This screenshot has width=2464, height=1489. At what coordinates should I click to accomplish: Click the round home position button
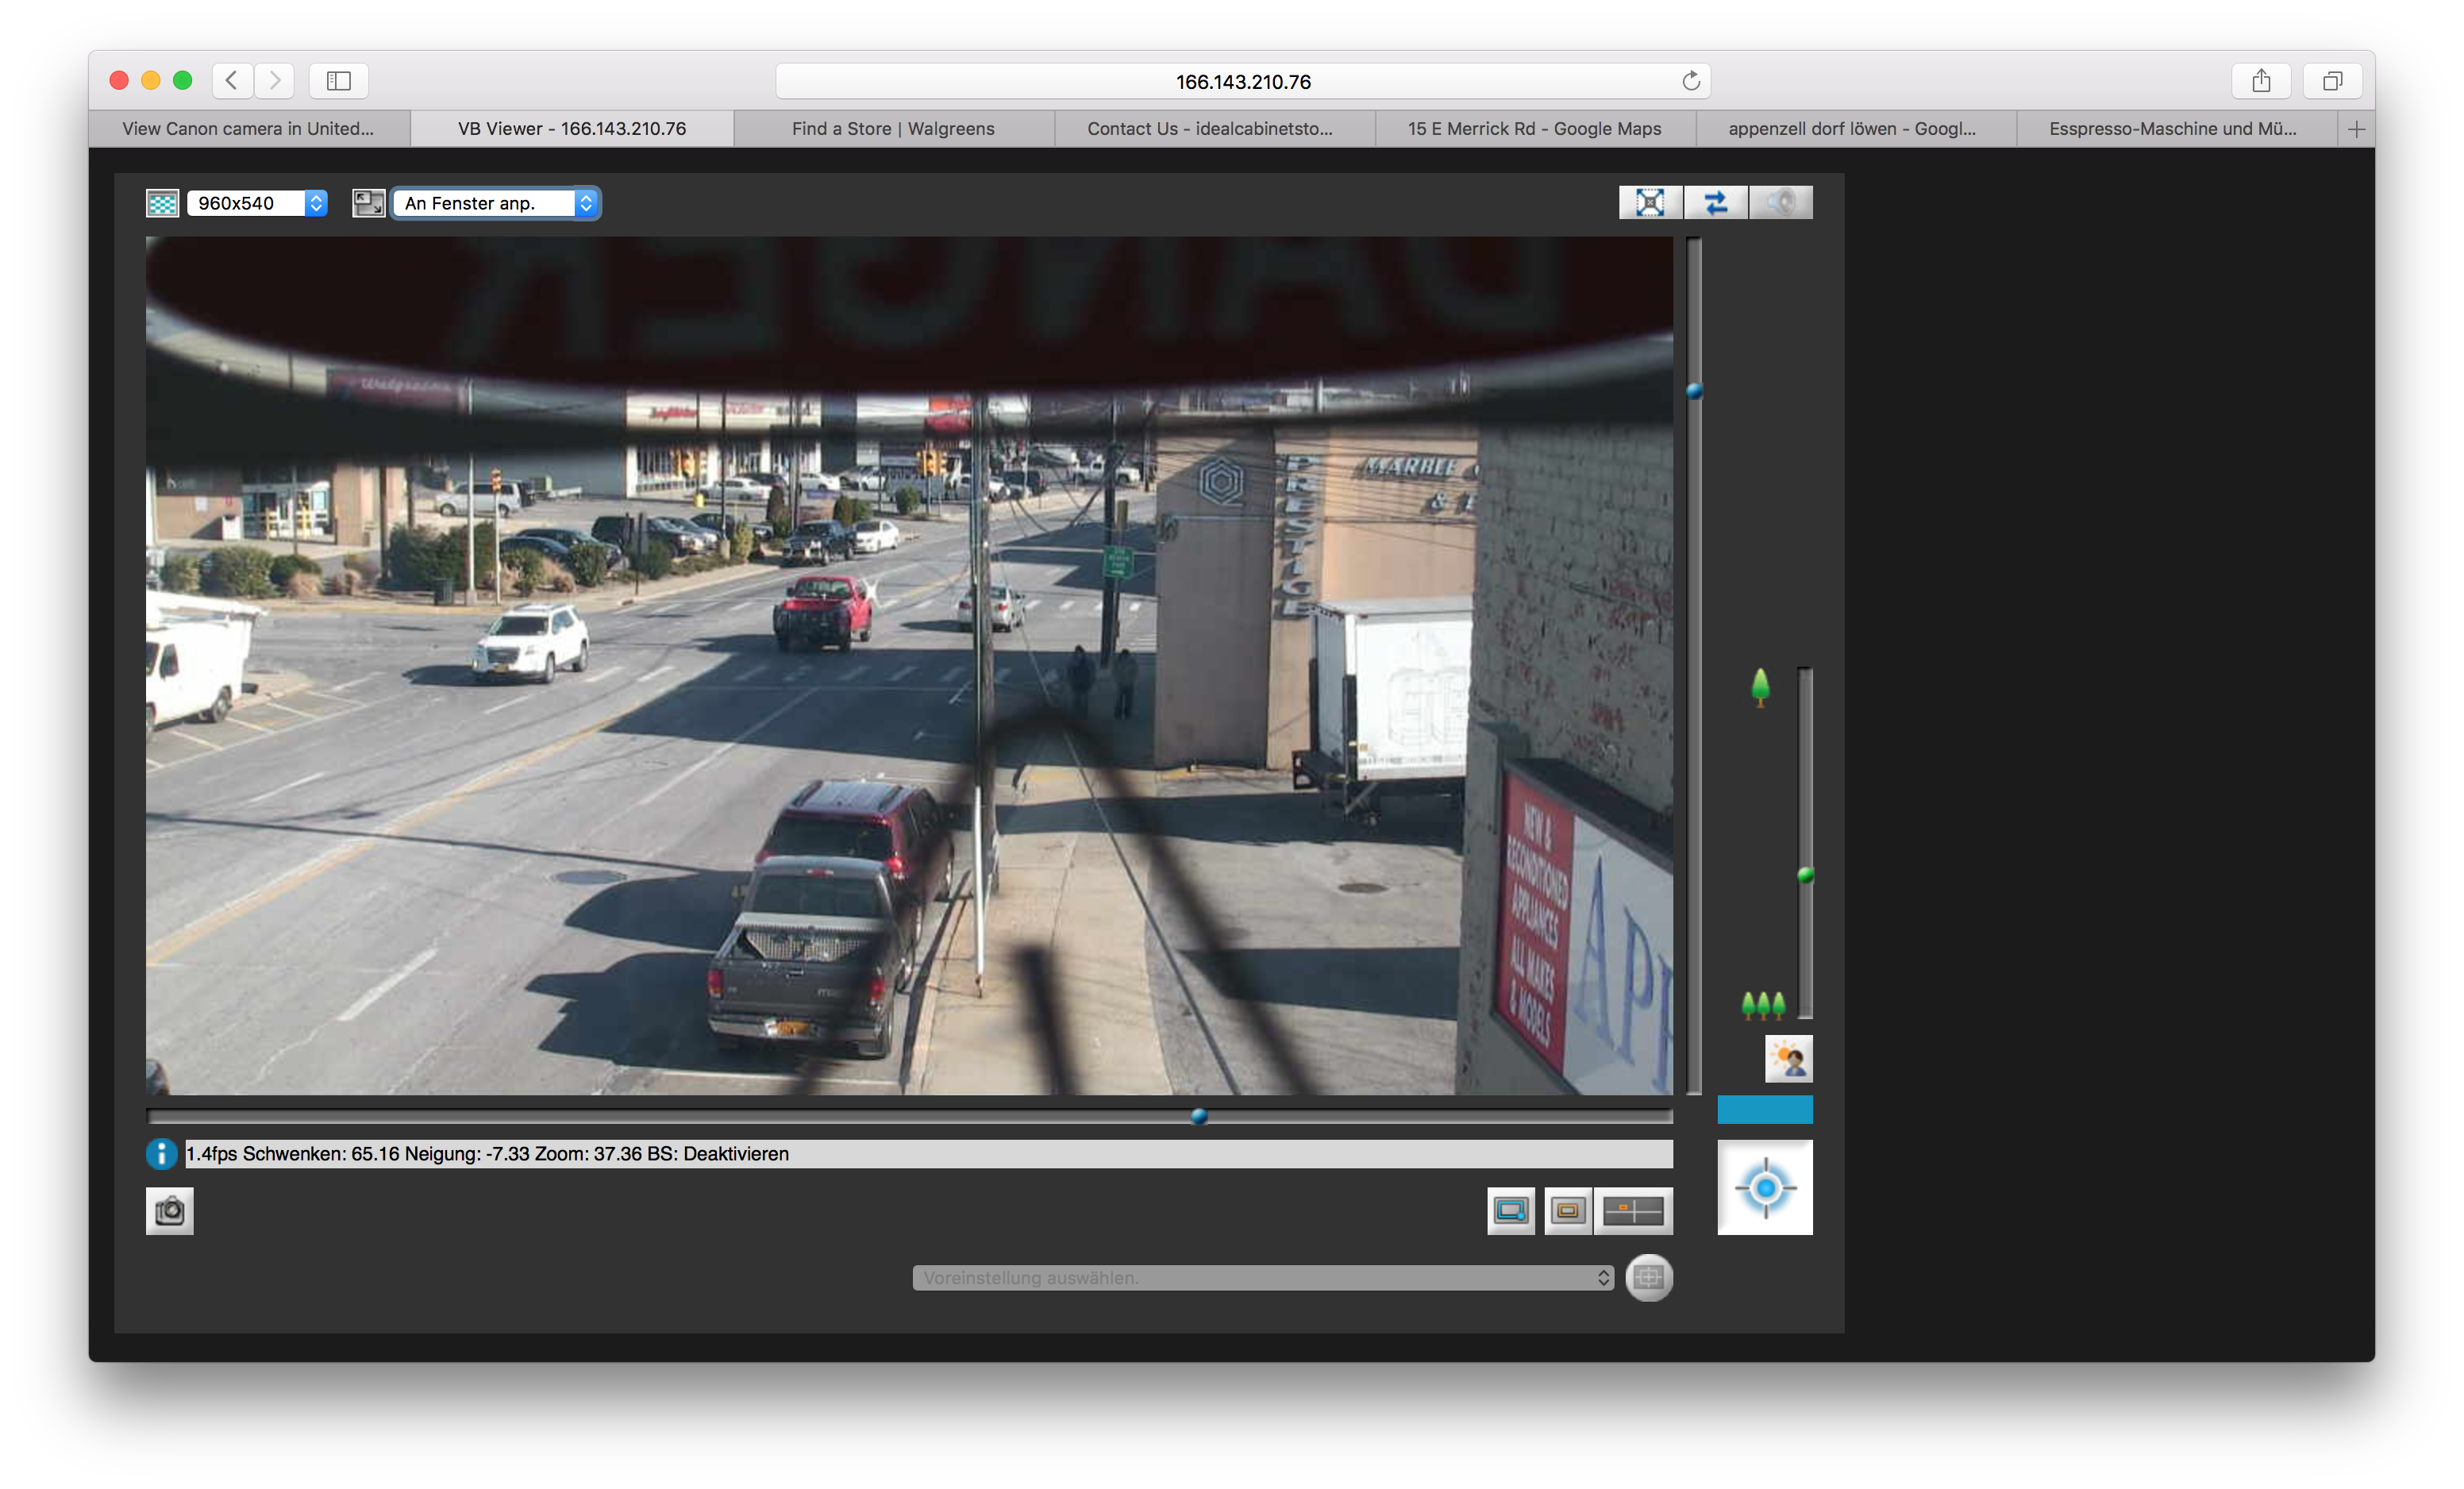coord(1648,1277)
